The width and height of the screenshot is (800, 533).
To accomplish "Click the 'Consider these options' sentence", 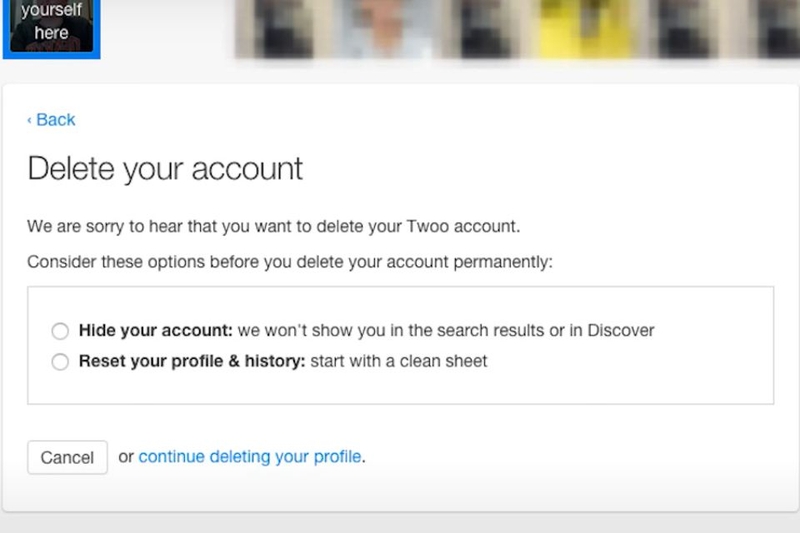I will coord(289,262).
